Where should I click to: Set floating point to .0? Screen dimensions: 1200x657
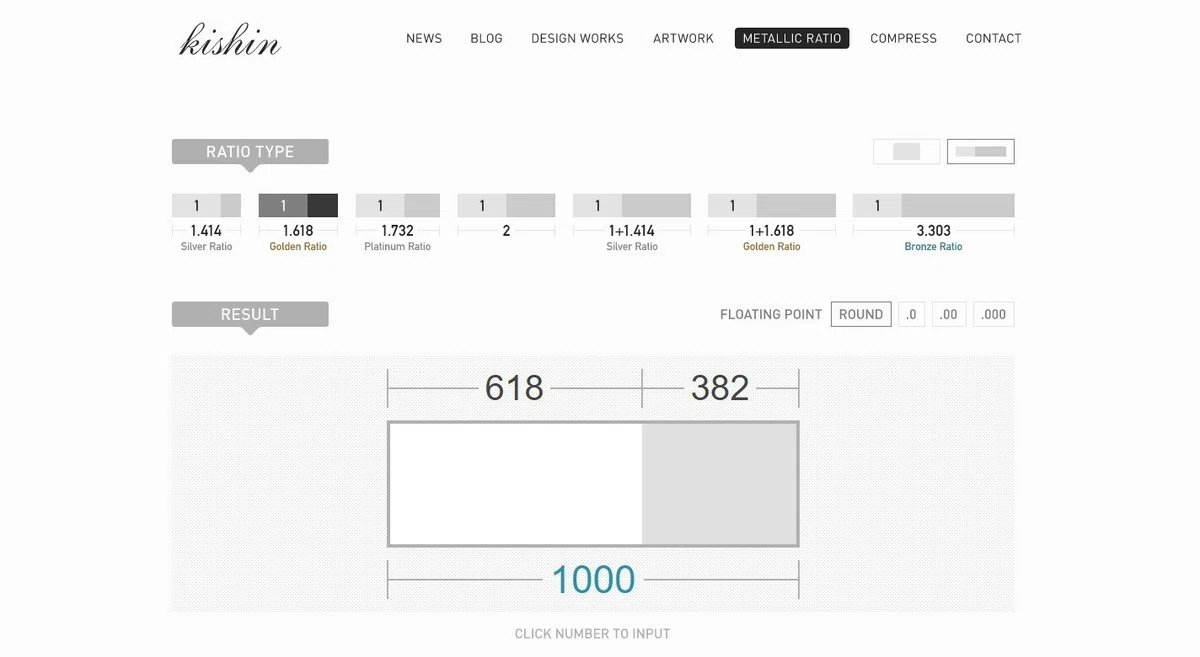pyautogui.click(x=911, y=314)
